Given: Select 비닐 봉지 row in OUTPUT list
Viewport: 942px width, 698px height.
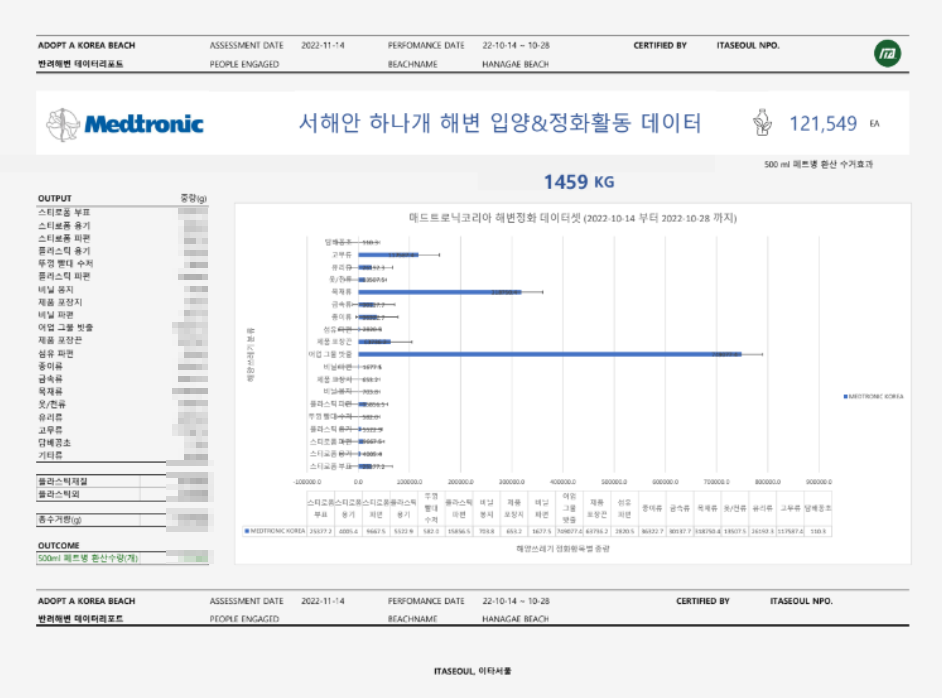Looking at the screenshot, I should coord(123,289).
